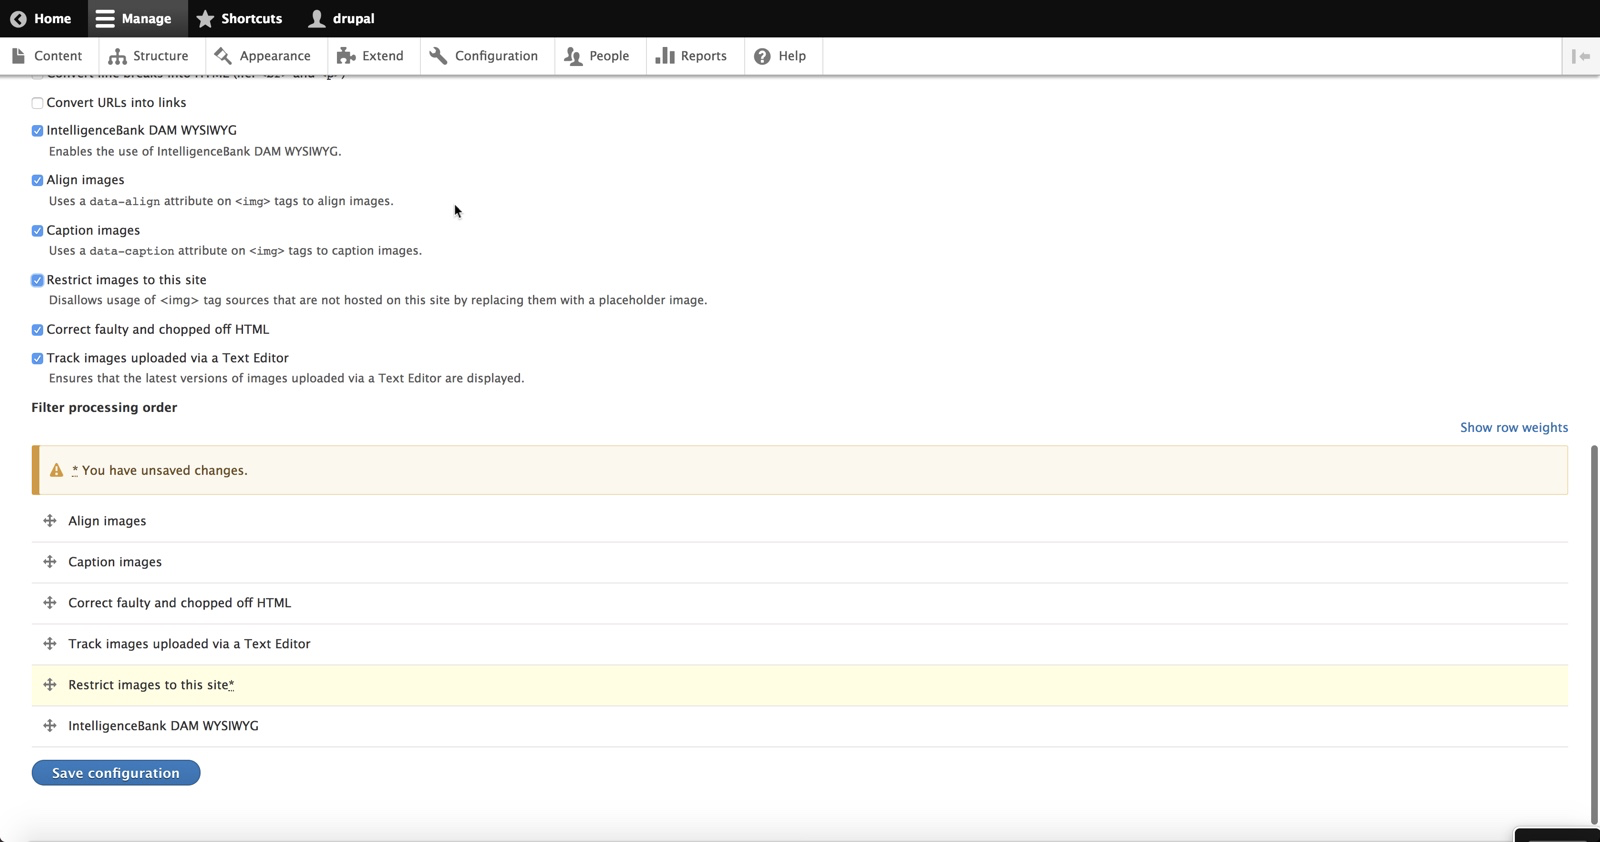The height and width of the screenshot is (842, 1600).
Task: Grab drag handle for Track images uploaded row
Action: coord(50,644)
